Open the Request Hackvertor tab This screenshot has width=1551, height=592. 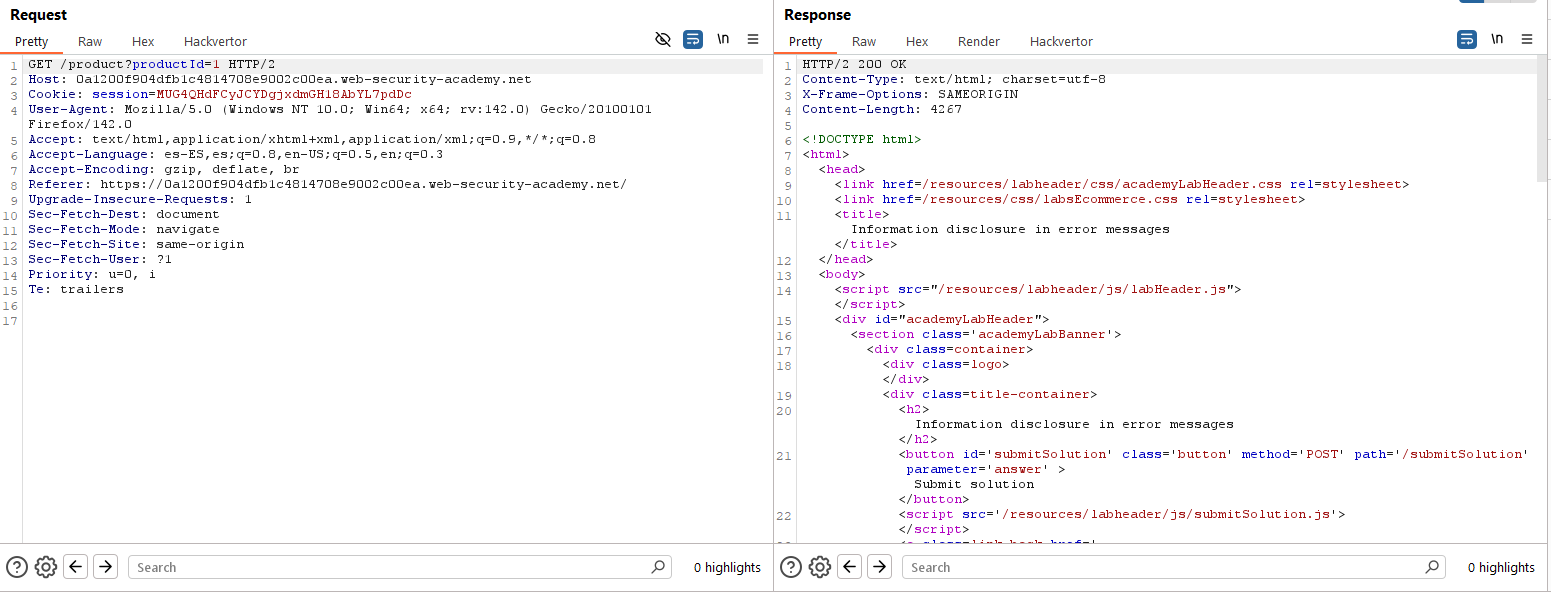215,41
